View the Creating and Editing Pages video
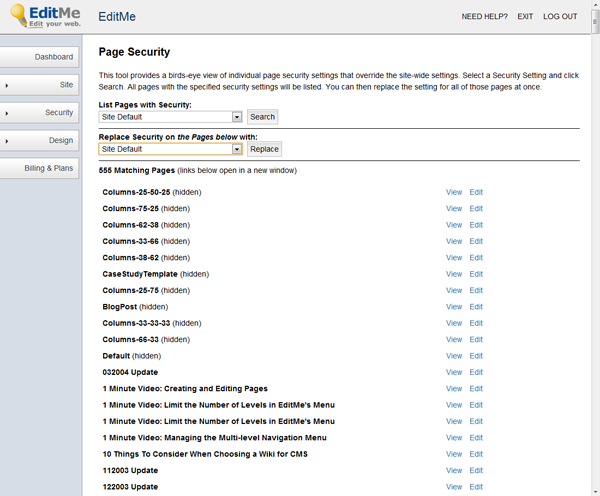The height and width of the screenshot is (496, 600). coord(454,389)
